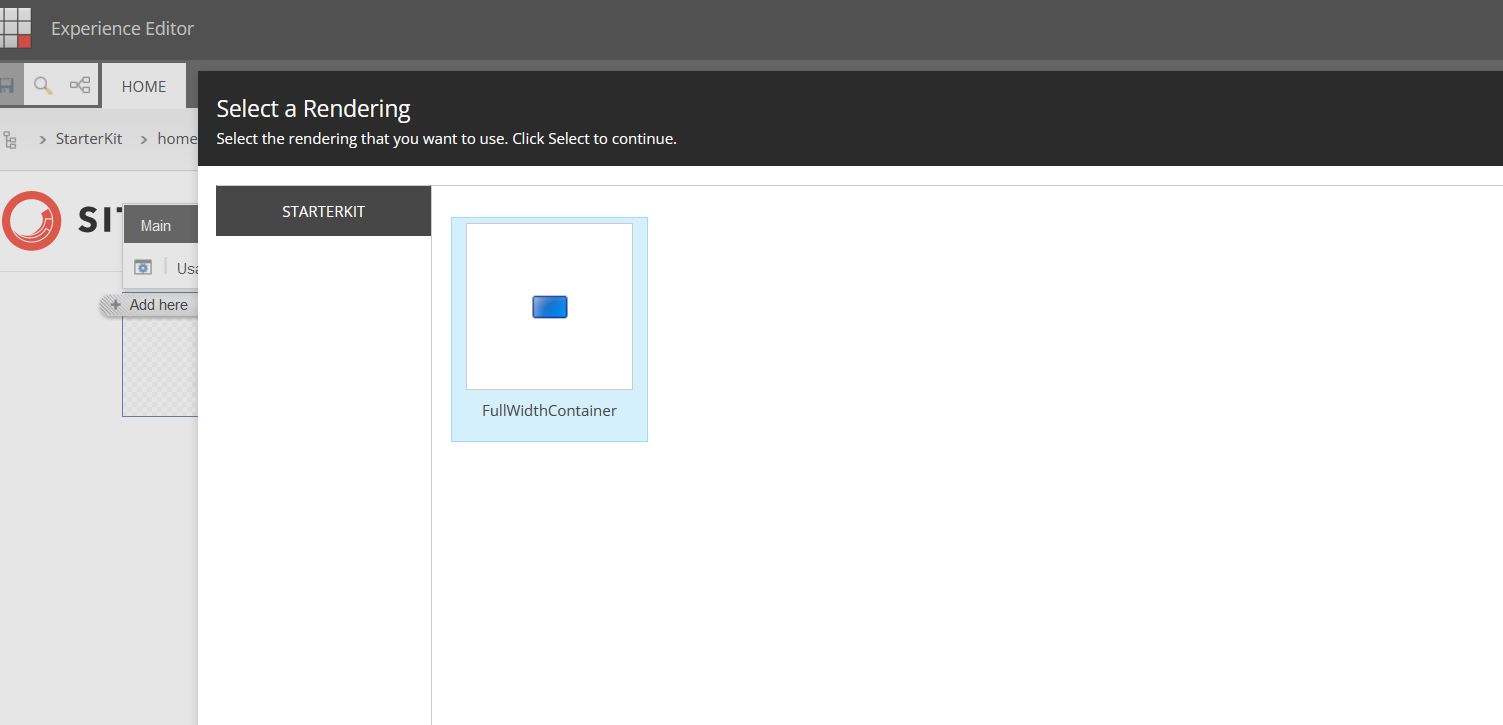The height and width of the screenshot is (725, 1503).
Task: Click the Experience Editor title
Action: [x=122, y=29]
